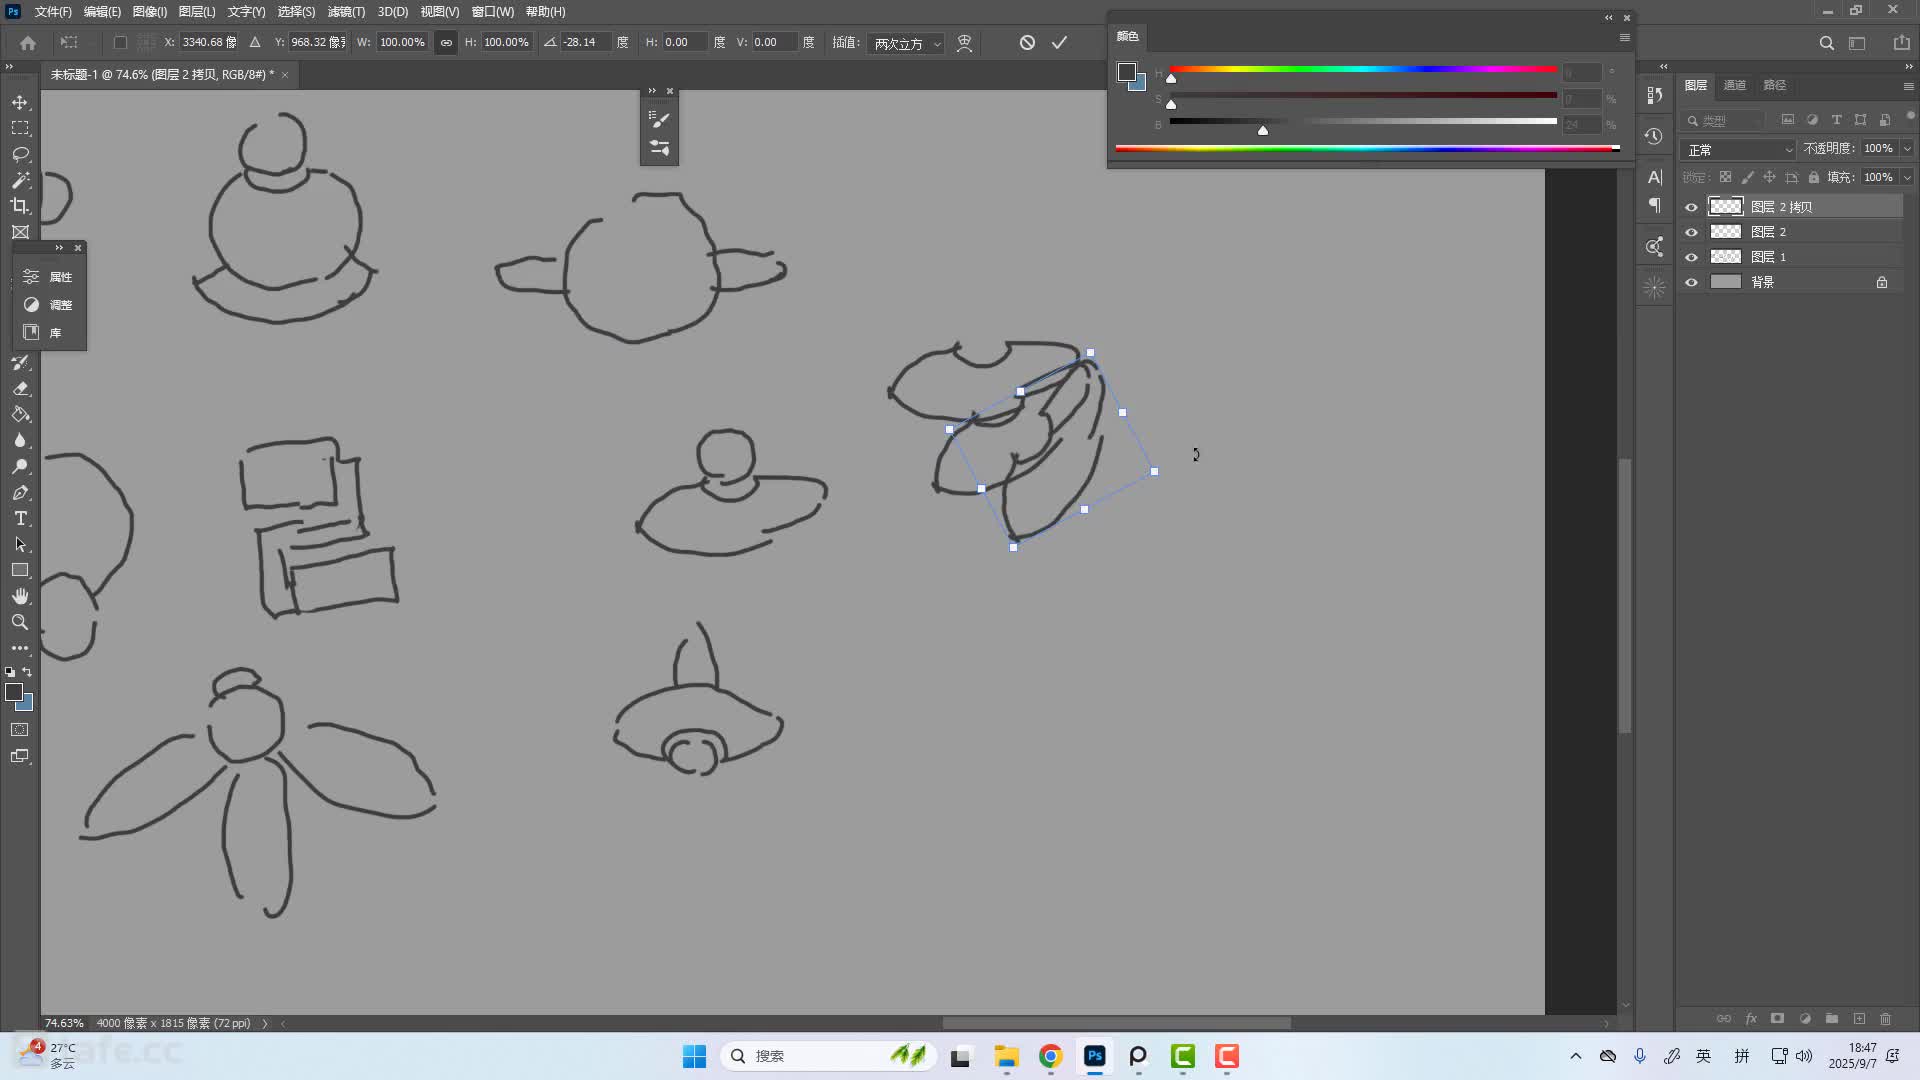Switch to the 通道 tab
Screen dimensions: 1920x1080
pos(1734,85)
